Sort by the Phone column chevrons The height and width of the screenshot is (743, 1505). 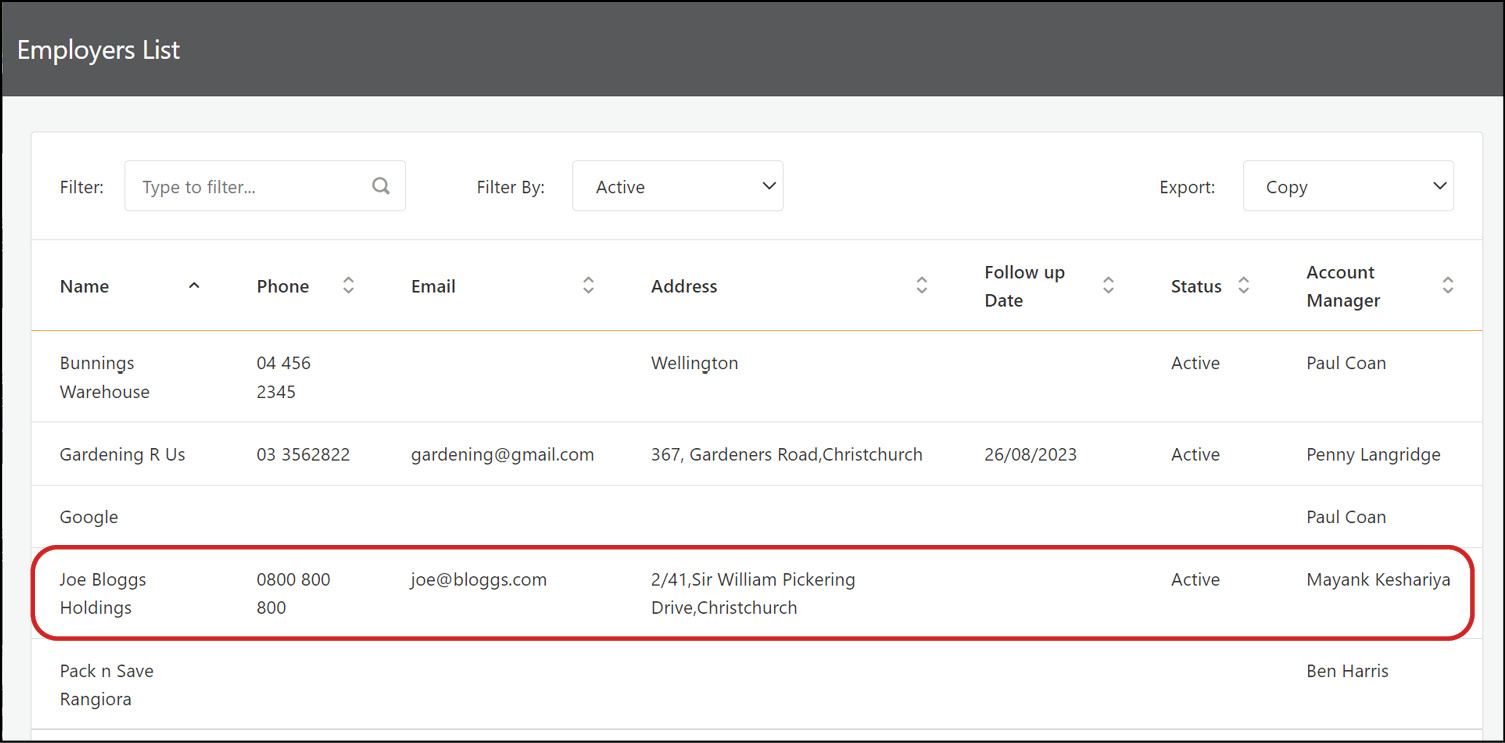pyautogui.click(x=348, y=285)
